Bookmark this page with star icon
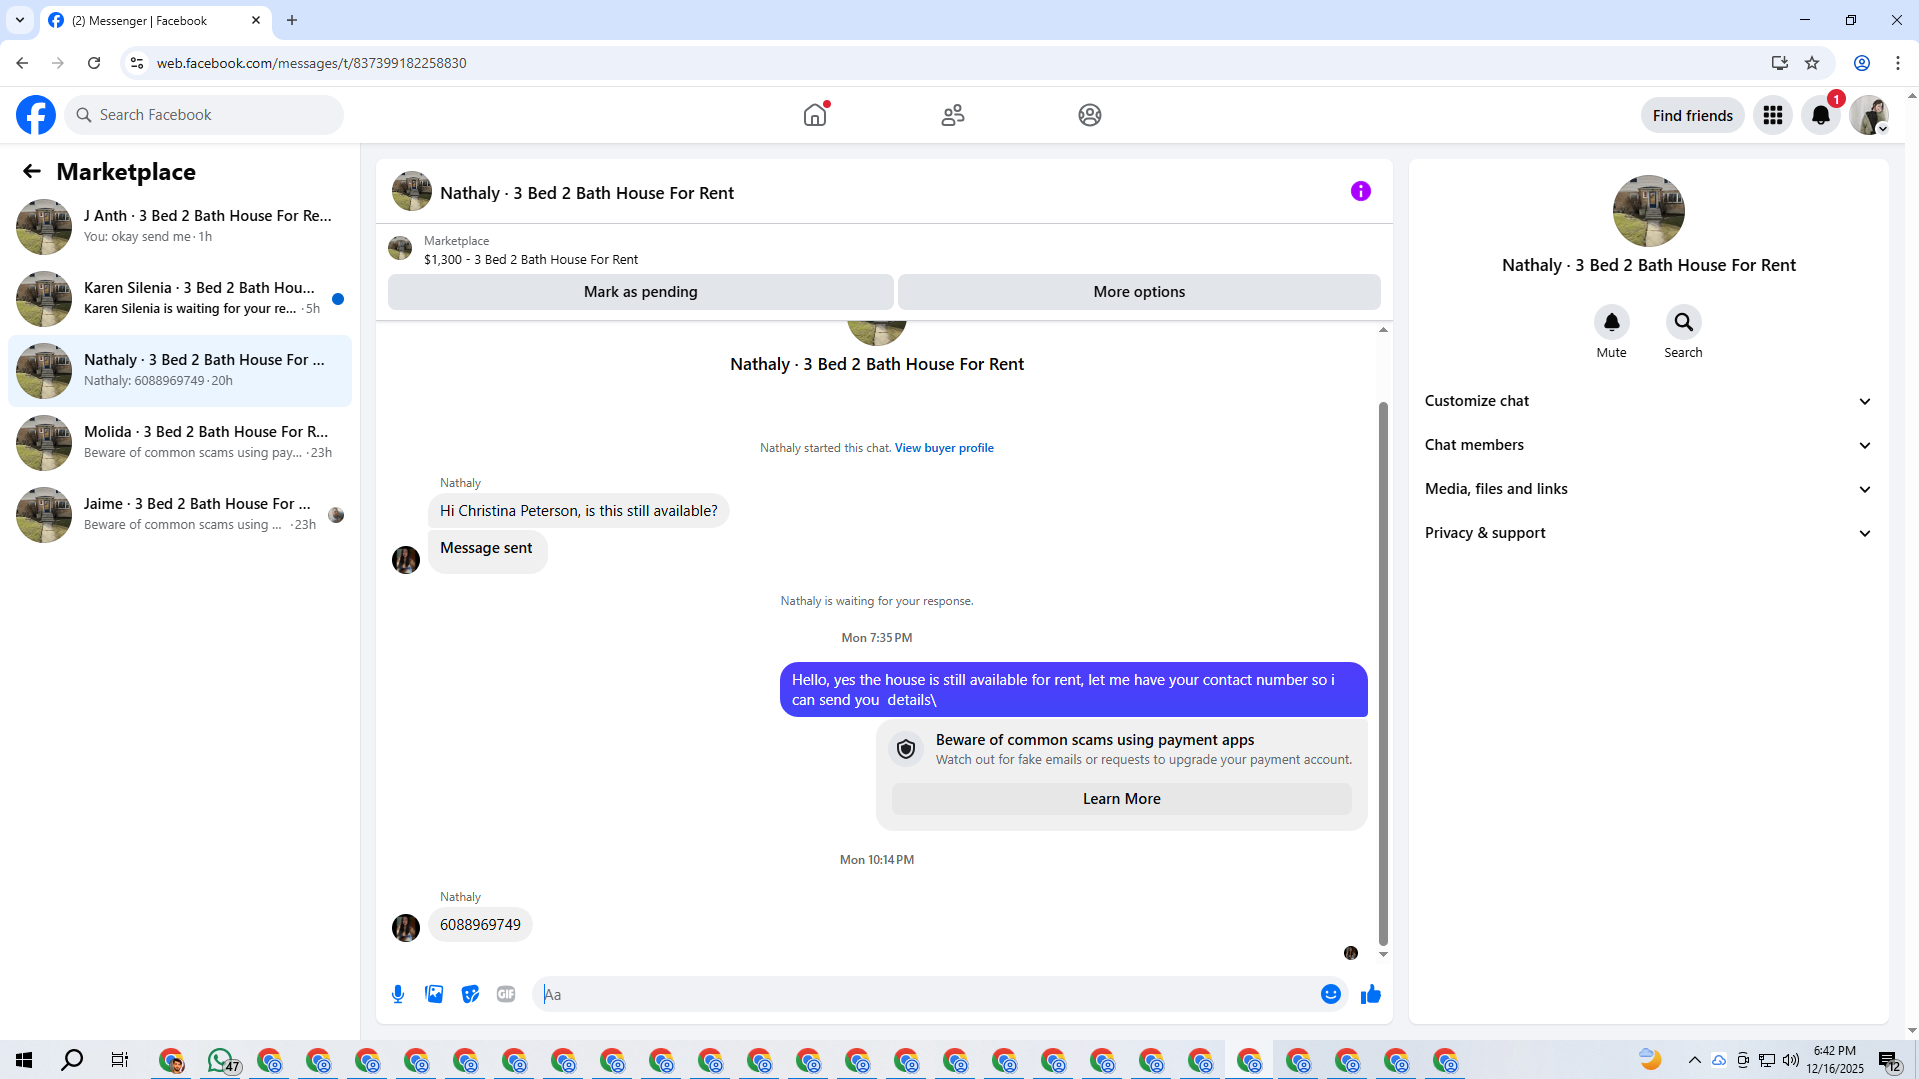Screen dimensions: 1919x1079 pos(1812,63)
